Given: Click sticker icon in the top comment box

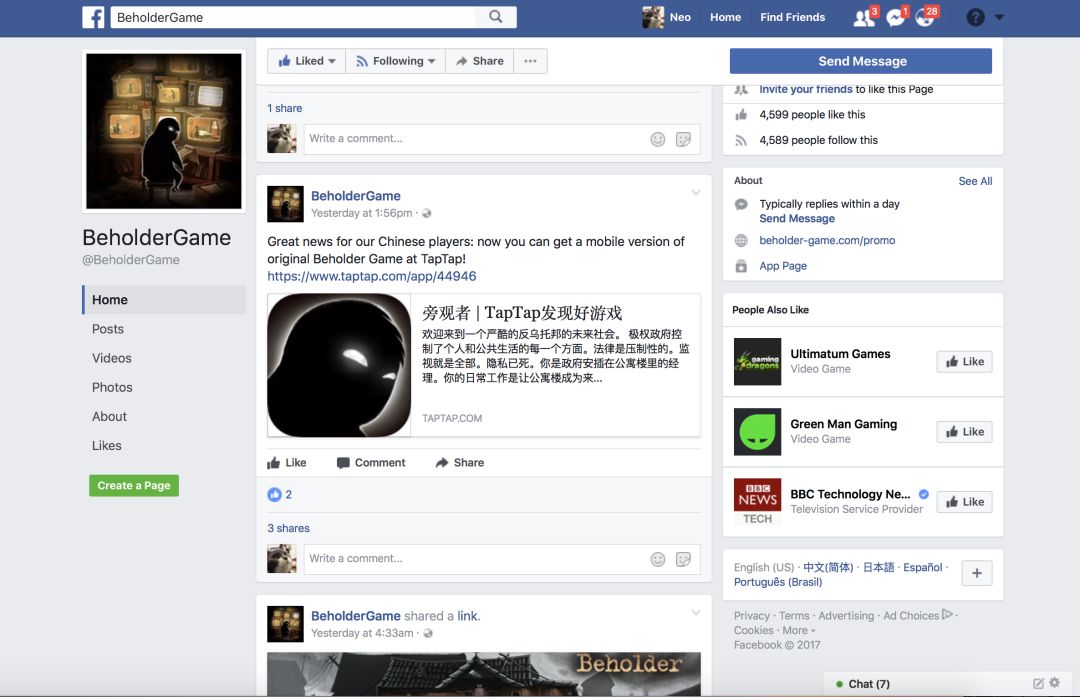Looking at the screenshot, I should (683, 139).
